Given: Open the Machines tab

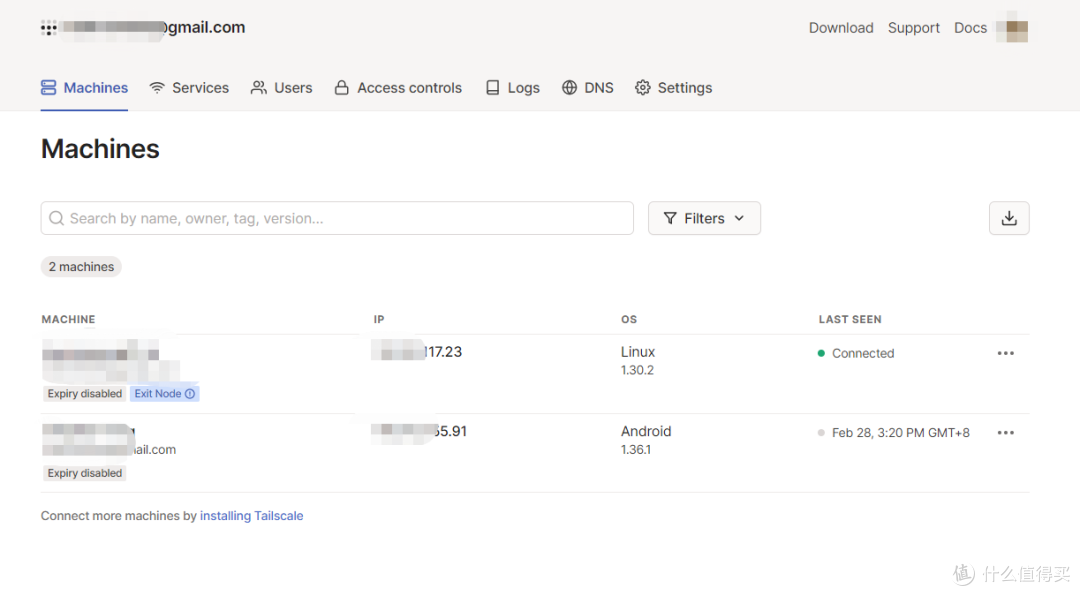Looking at the screenshot, I should click(x=85, y=88).
